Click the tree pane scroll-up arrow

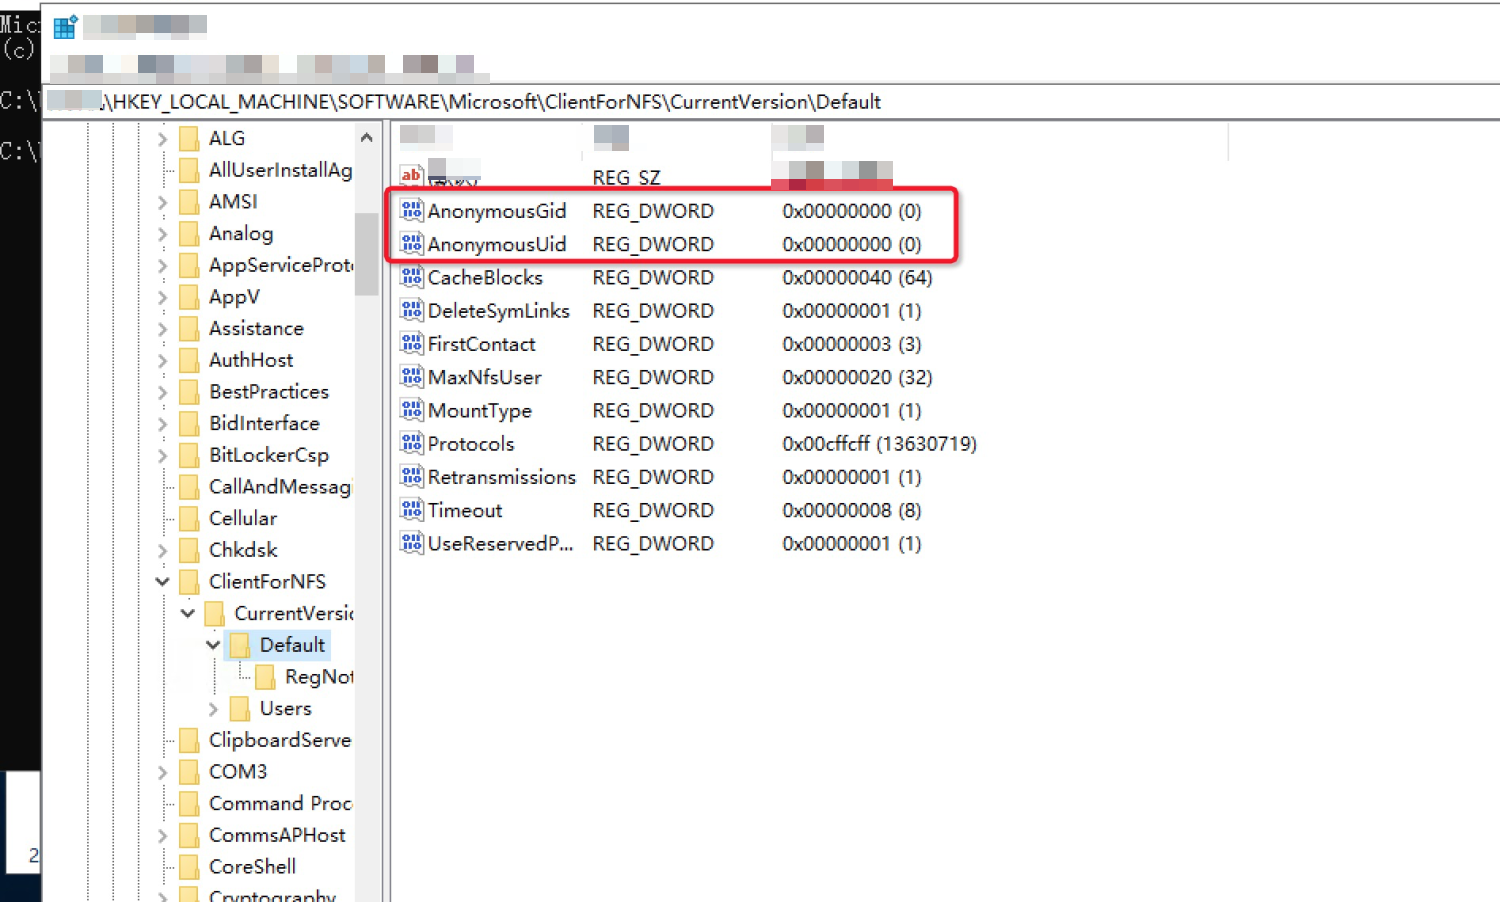pos(366,138)
